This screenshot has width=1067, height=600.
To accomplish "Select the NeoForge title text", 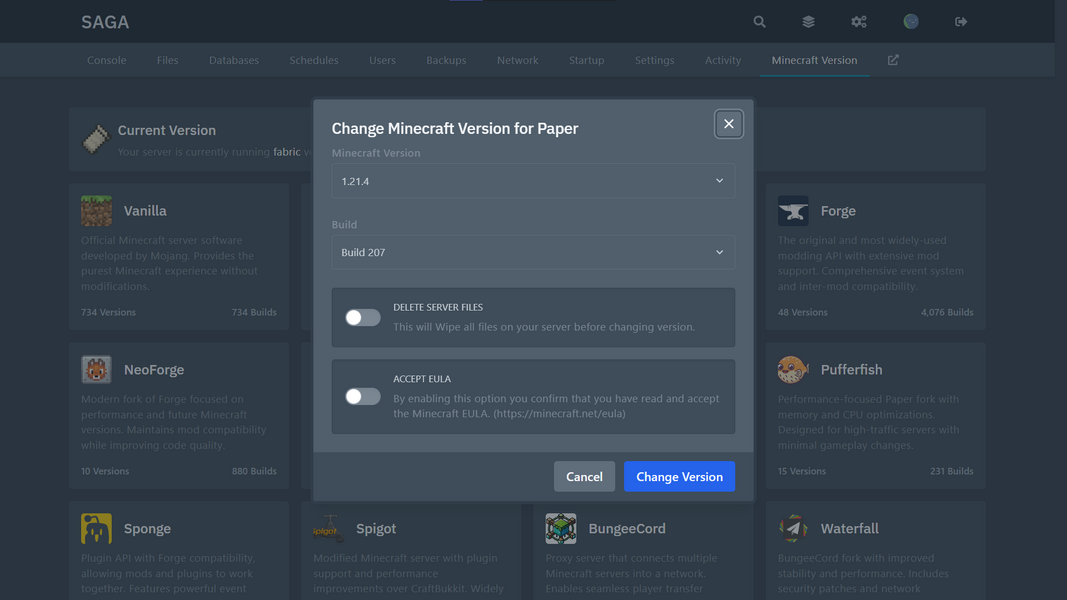I will pyautogui.click(x=154, y=369).
